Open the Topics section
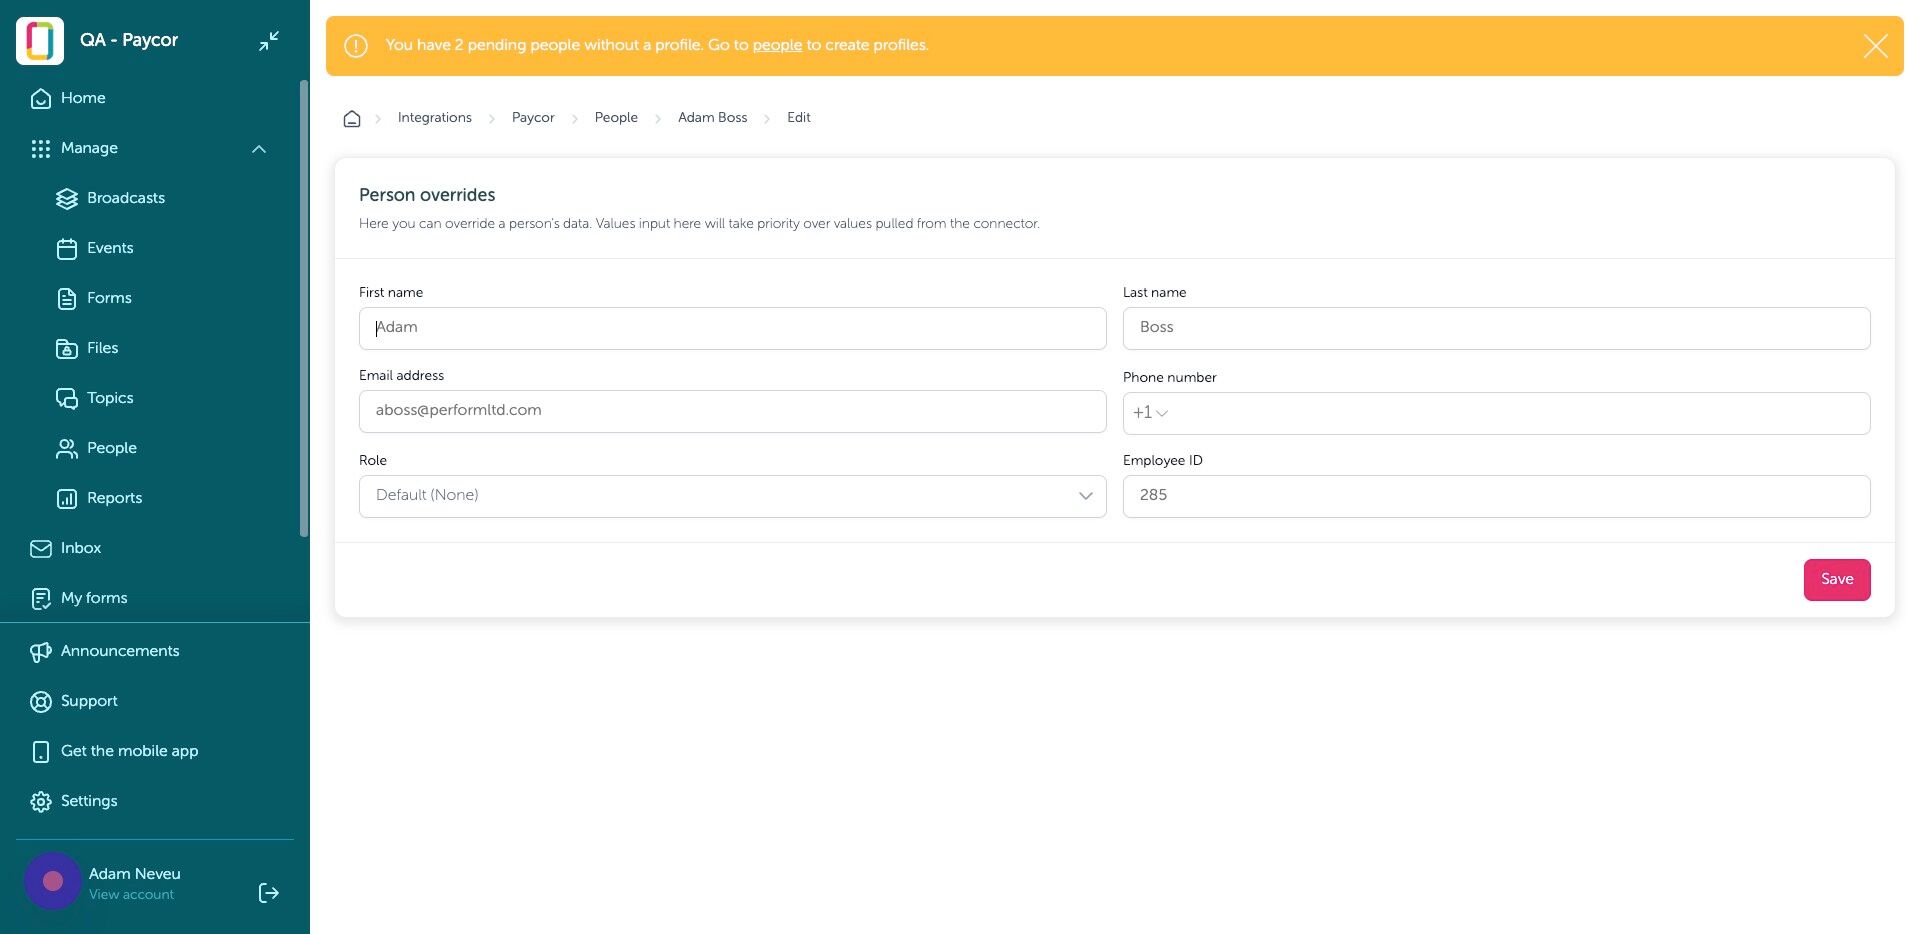 [95, 398]
